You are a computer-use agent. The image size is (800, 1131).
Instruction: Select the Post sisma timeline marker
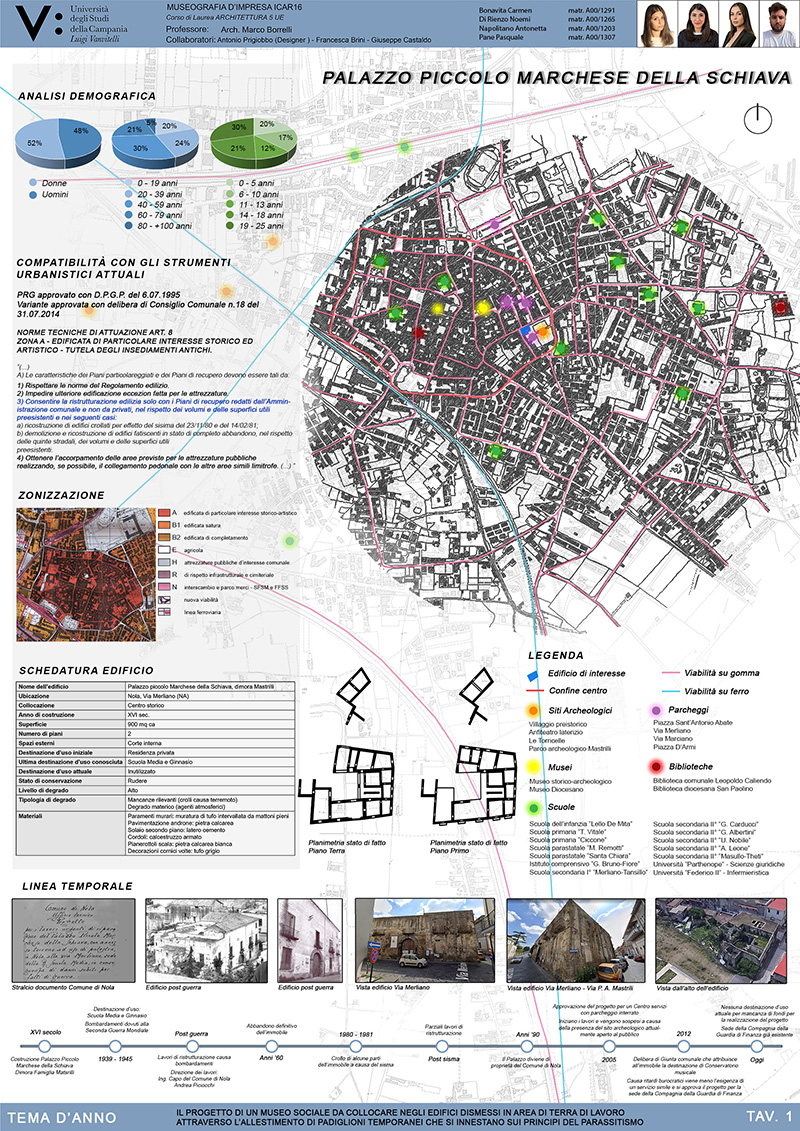click(x=441, y=1046)
